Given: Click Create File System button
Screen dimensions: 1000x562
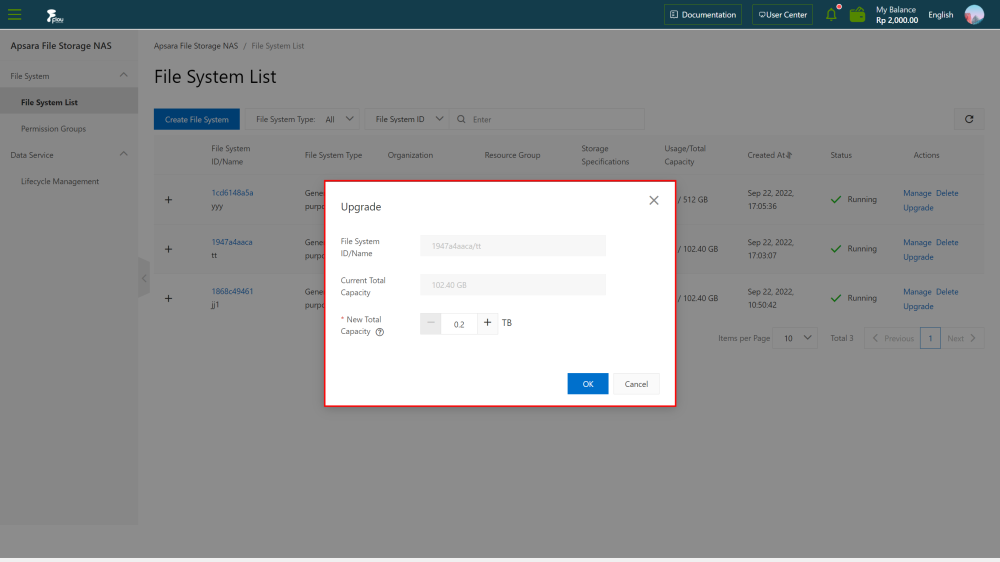Looking at the screenshot, I should click(196, 119).
